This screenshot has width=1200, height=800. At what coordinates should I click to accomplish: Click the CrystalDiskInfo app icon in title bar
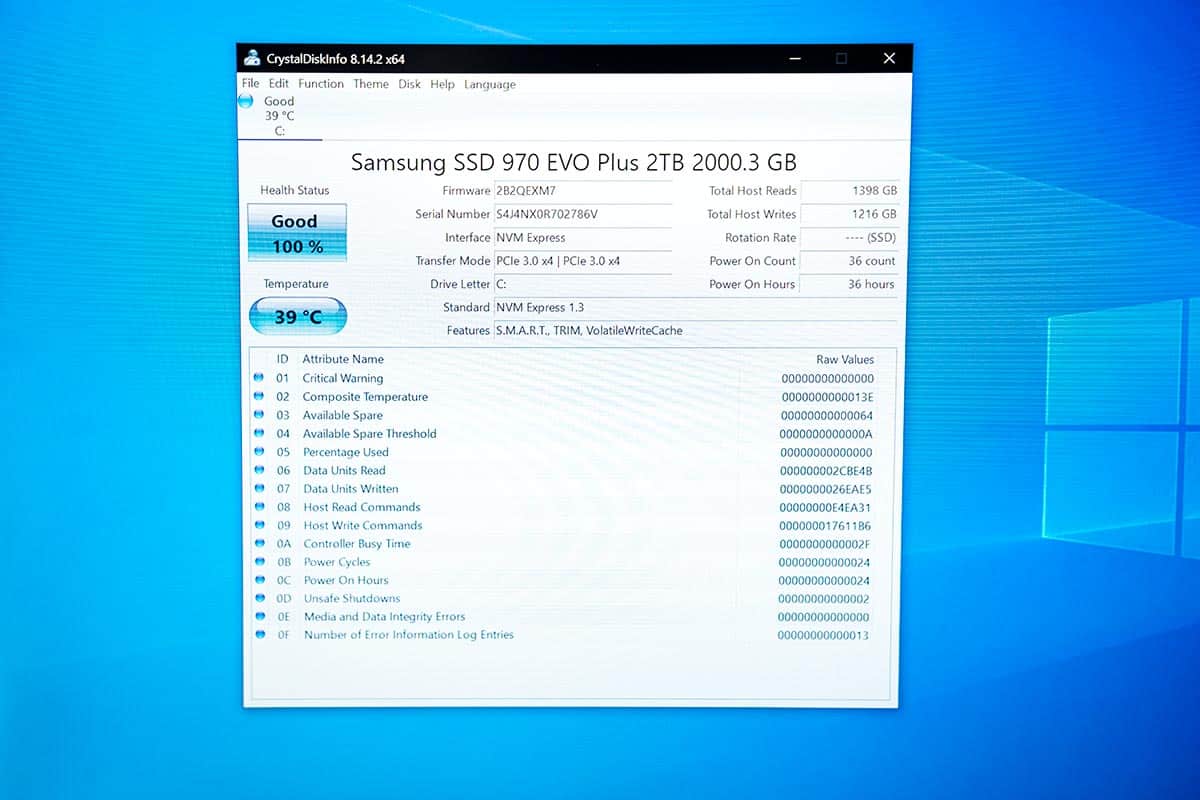pyautogui.click(x=252, y=58)
